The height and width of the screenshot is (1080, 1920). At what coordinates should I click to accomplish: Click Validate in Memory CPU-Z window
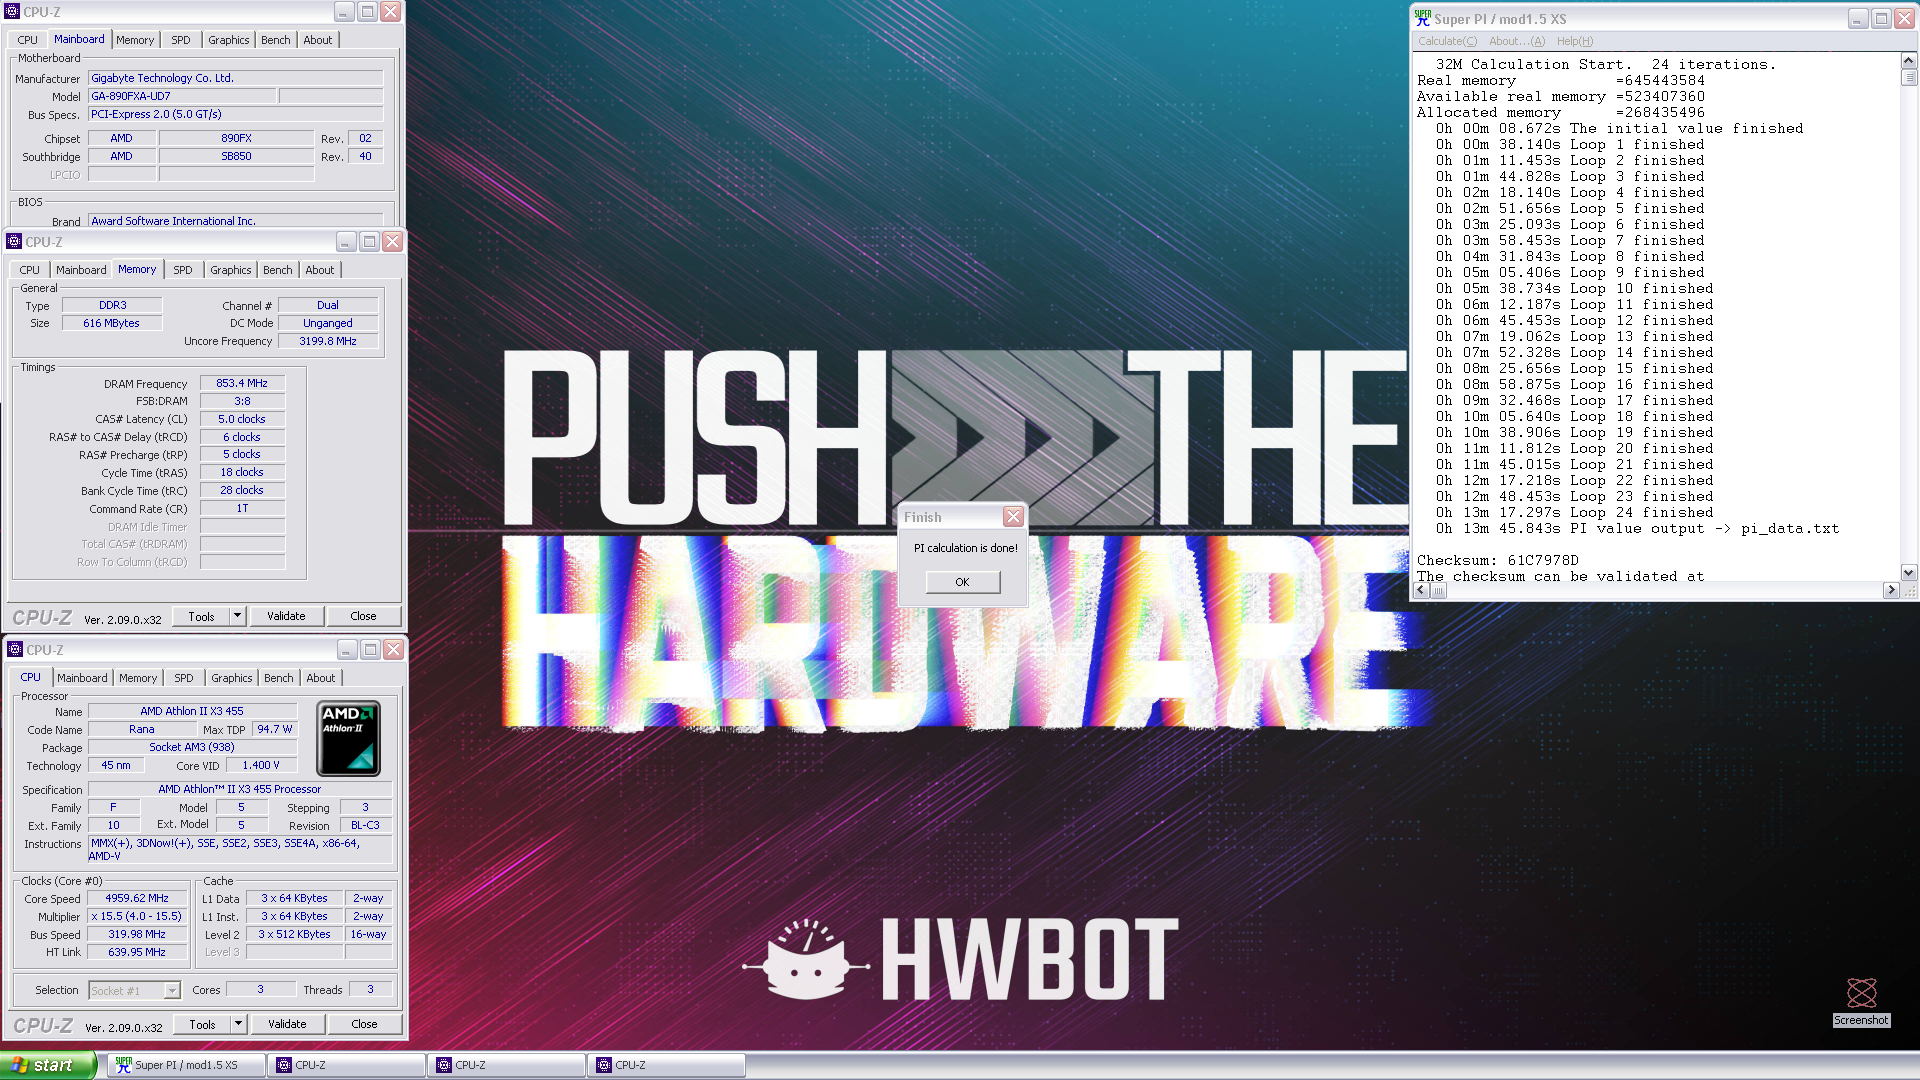[286, 617]
